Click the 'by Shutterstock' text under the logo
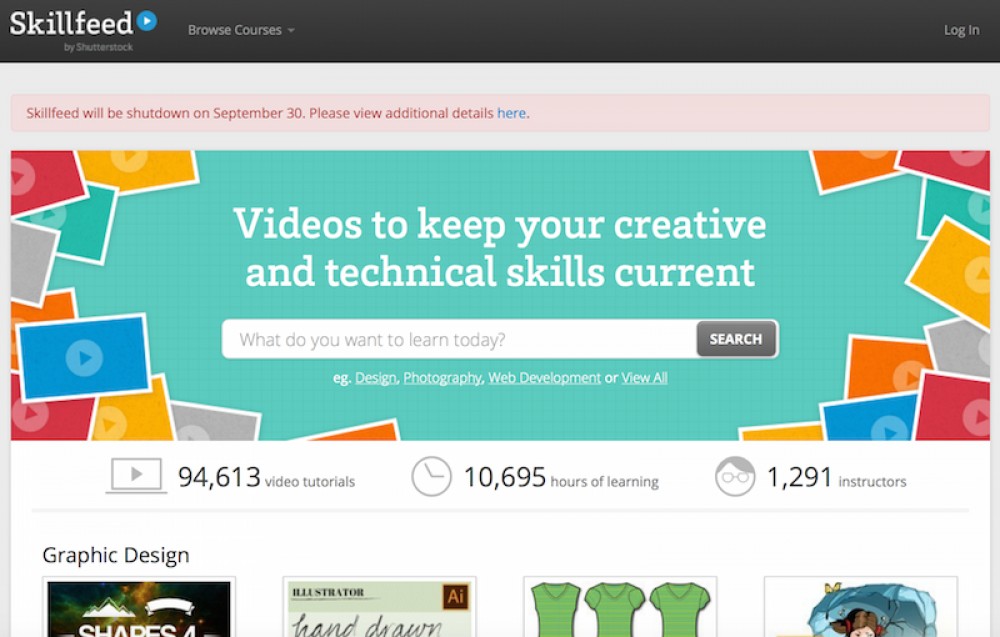Screen dimensions: 1000x637 tap(98, 47)
